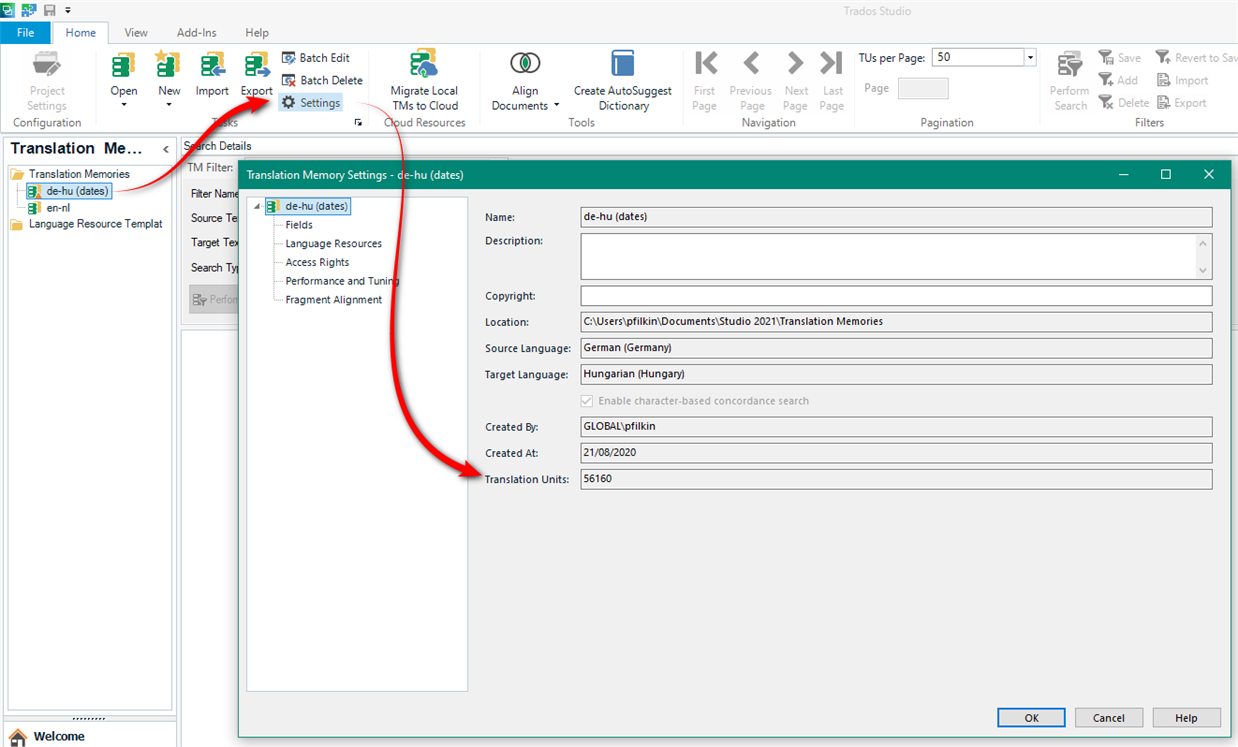The width and height of the screenshot is (1238, 747).
Task: Click the New translation memory icon
Action: tap(168, 65)
